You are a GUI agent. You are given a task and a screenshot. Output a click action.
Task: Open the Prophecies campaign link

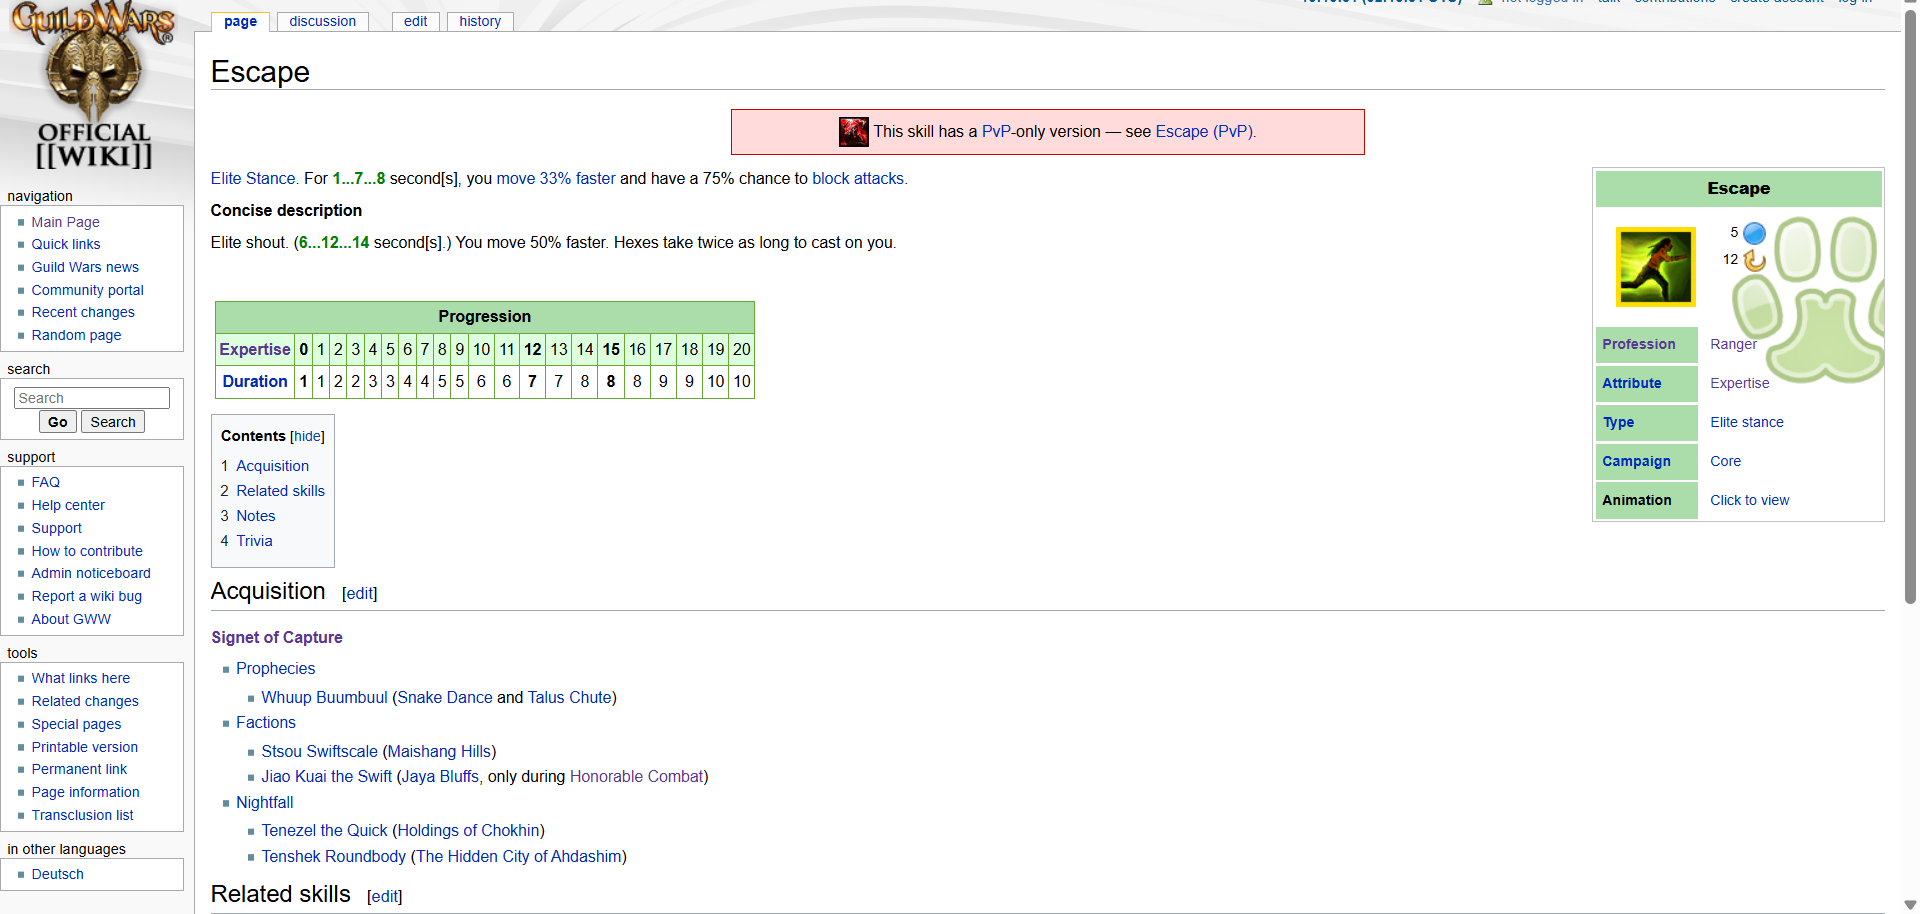[x=275, y=668]
